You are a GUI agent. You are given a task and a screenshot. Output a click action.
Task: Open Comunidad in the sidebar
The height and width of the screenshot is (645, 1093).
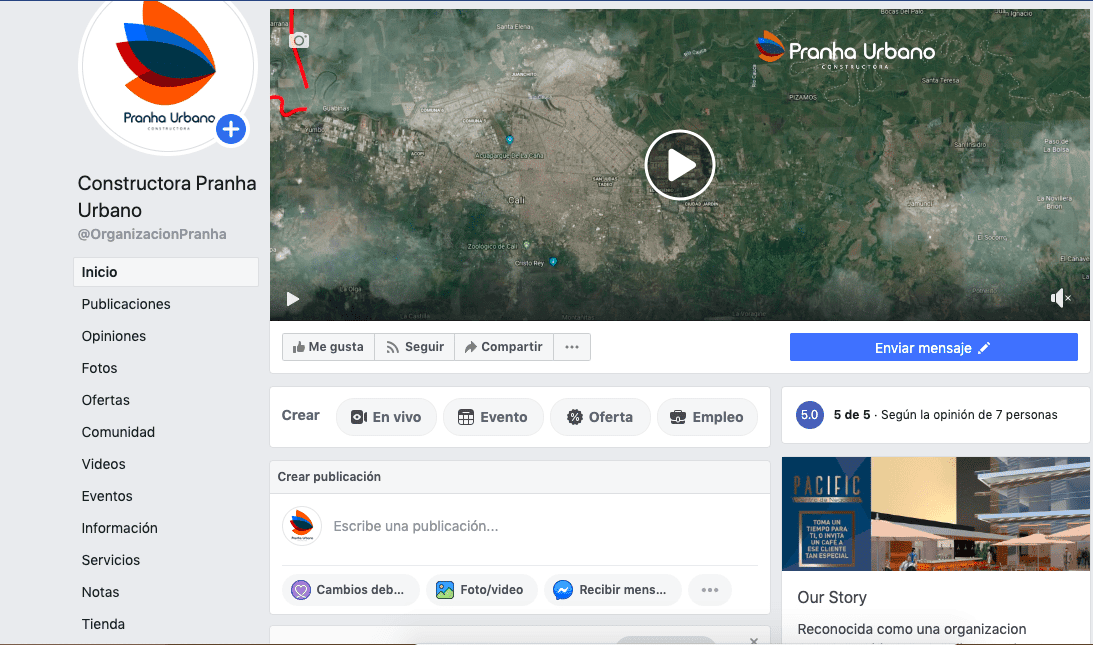119,432
